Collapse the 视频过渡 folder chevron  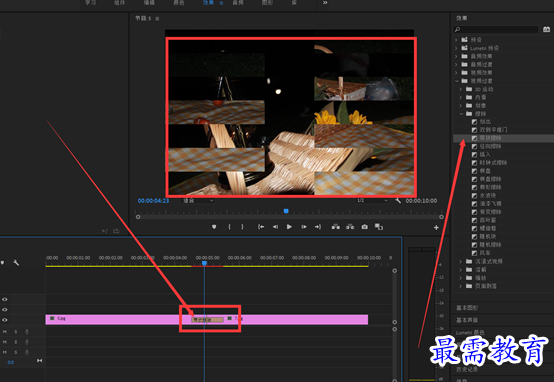pyautogui.click(x=456, y=81)
